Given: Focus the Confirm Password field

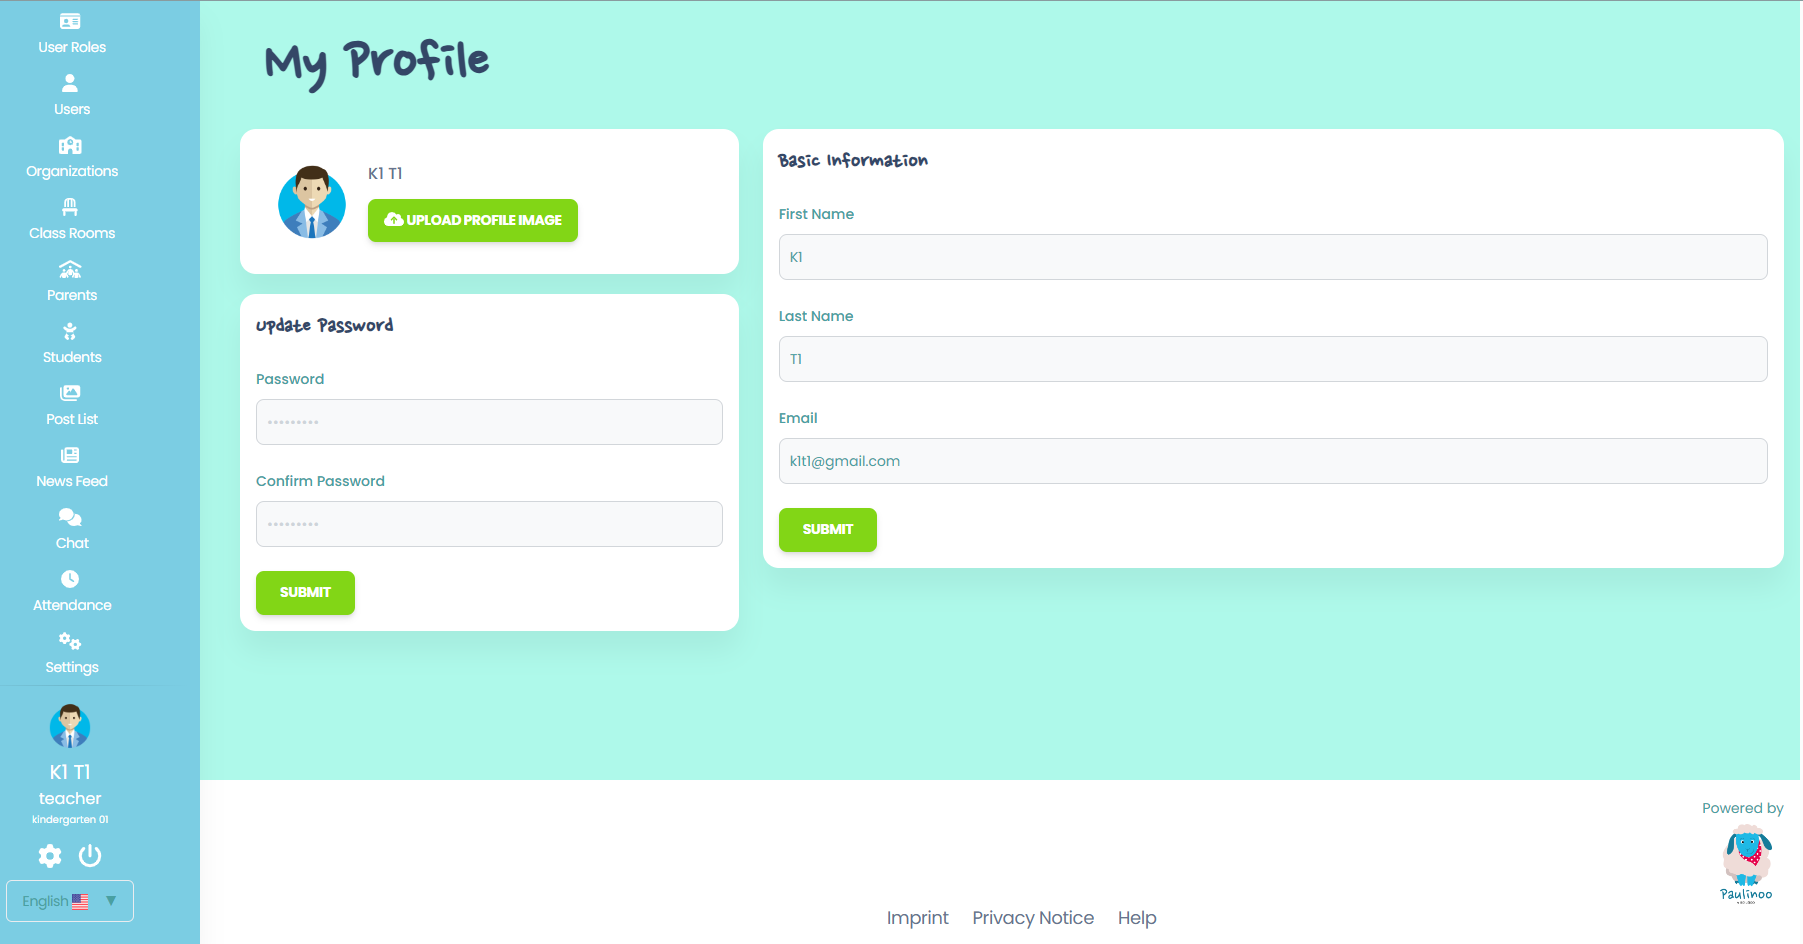Looking at the screenshot, I should (489, 524).
